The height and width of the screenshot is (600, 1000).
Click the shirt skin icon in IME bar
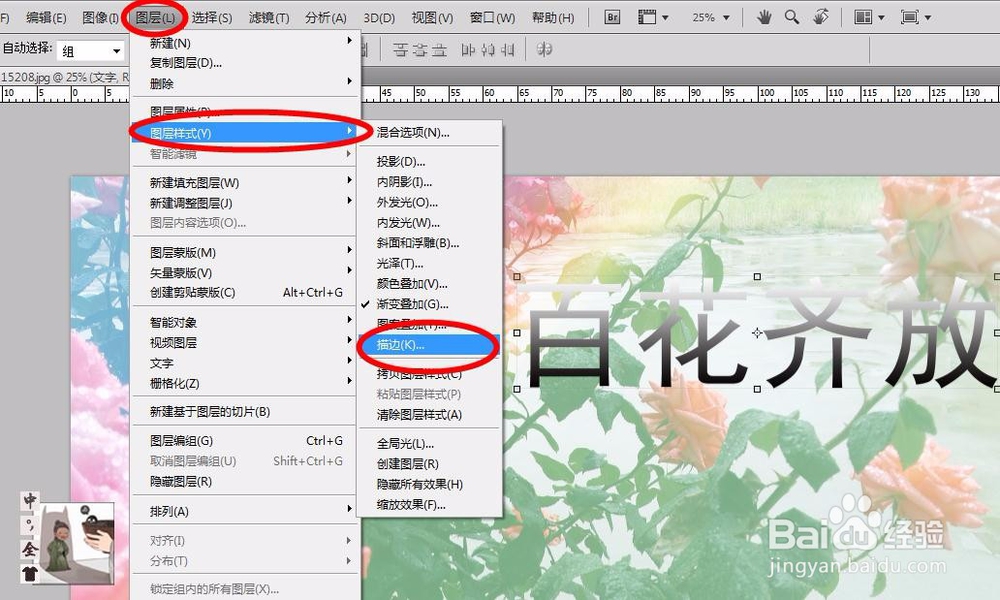30,573
